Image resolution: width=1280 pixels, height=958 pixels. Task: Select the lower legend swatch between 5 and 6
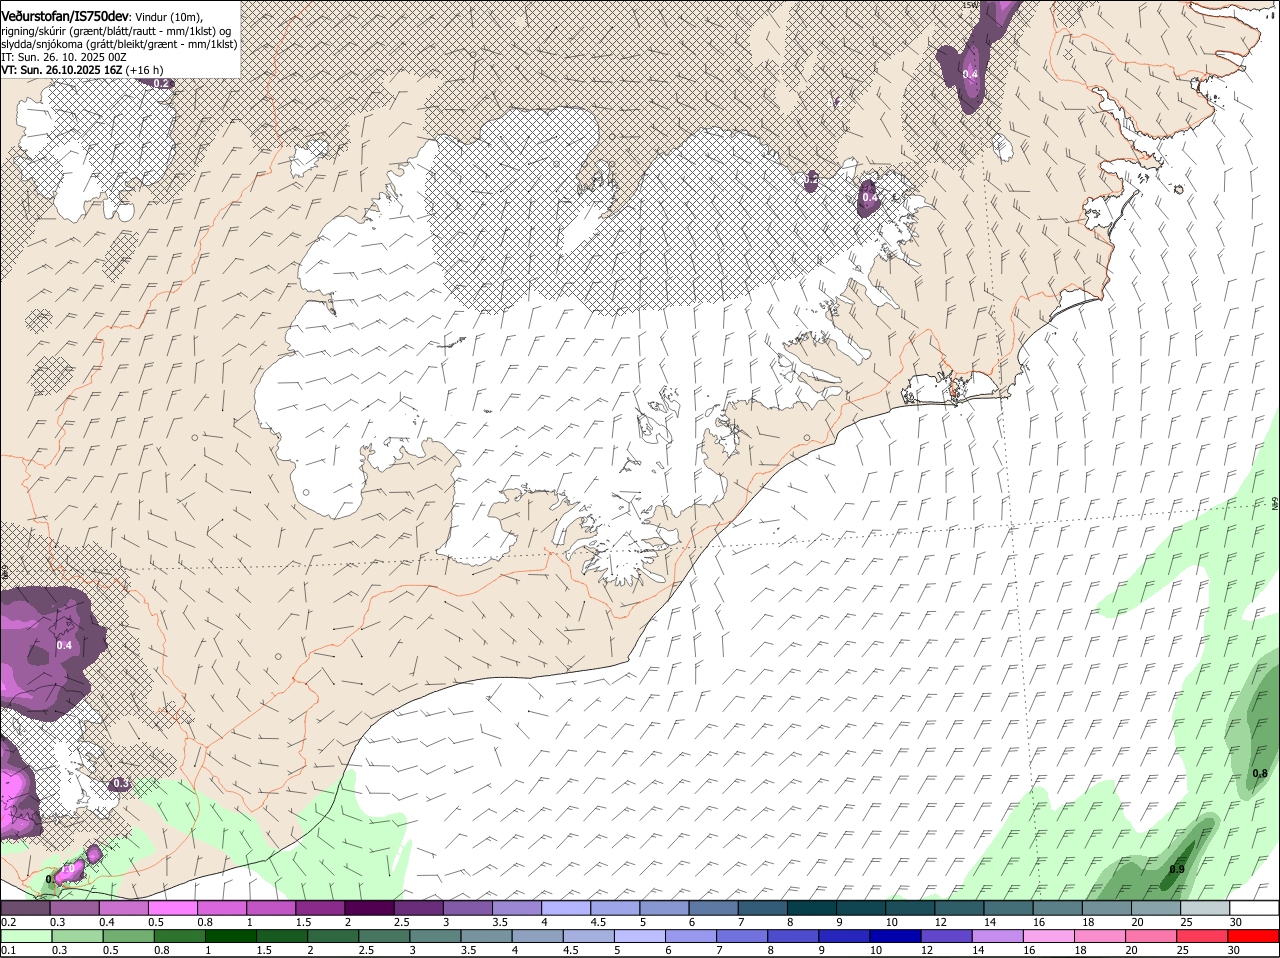click(639, 936)
